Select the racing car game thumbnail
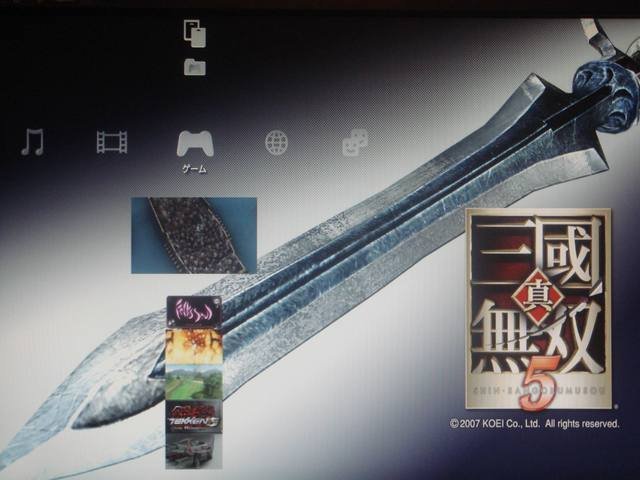Image resolution: width=640 pixels, height=480 pixels. click(x=194, y=451)
